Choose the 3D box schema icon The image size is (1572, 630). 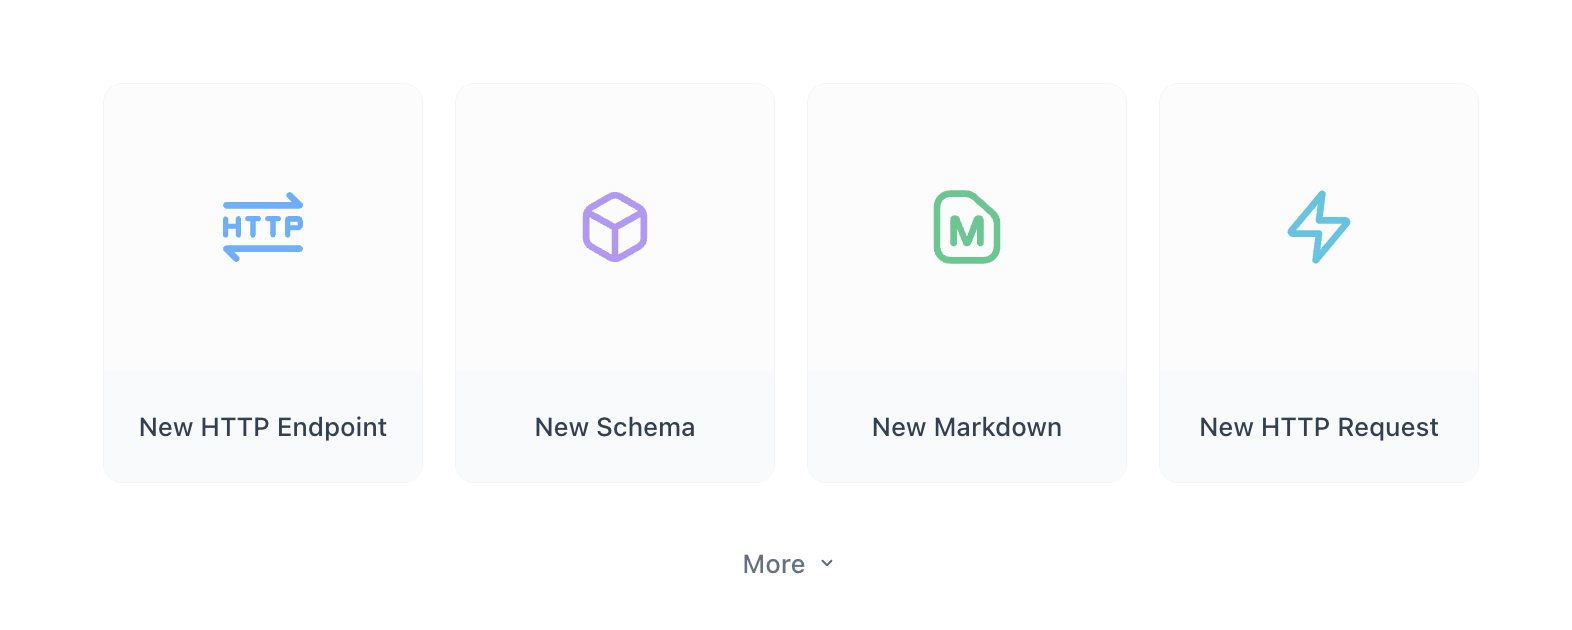[615, 227]
